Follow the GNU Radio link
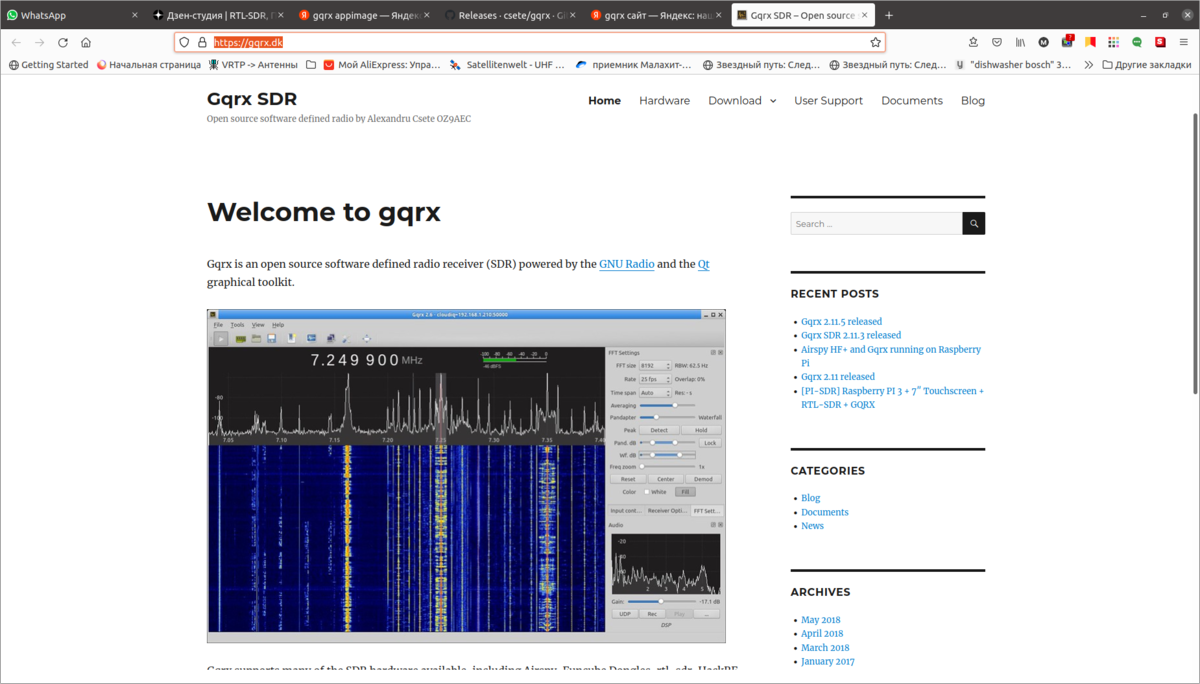 click(x=627, y=264)
